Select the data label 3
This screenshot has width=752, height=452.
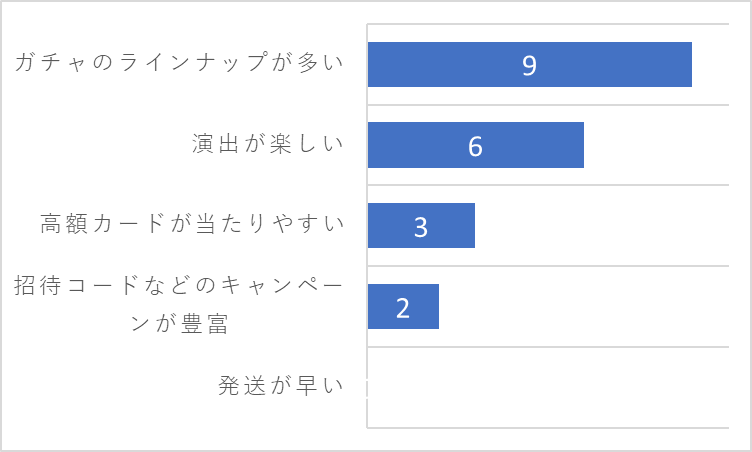[421, 226]
